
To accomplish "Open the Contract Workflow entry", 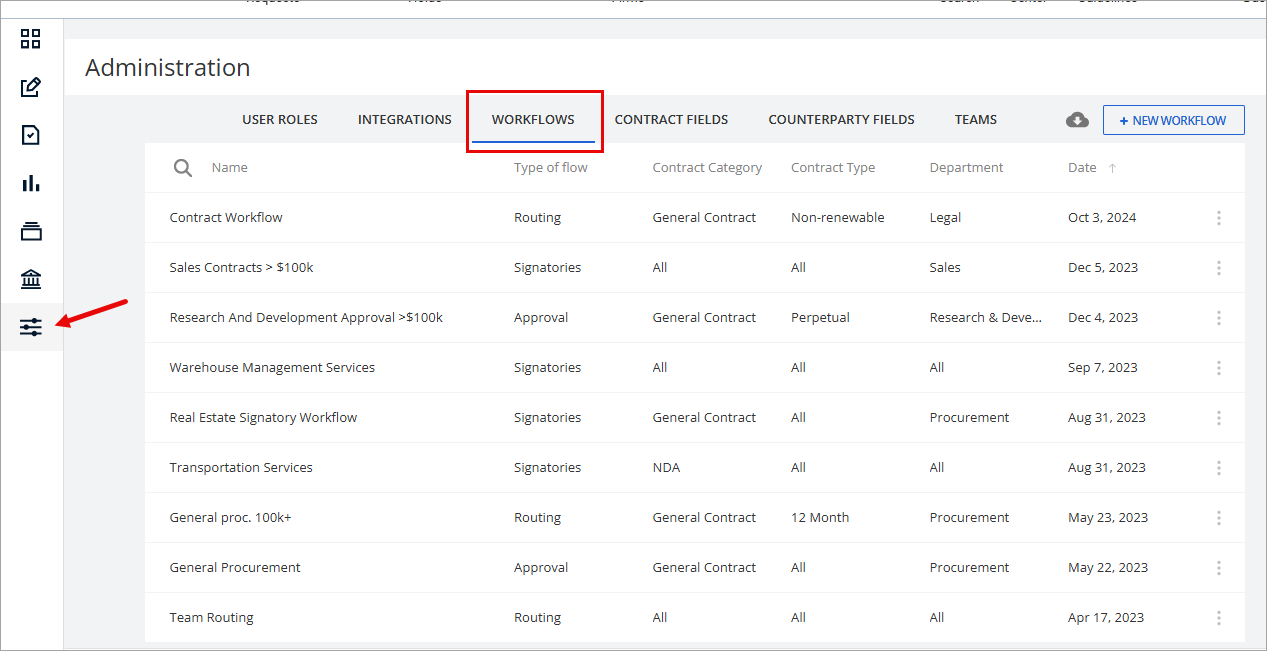I will pyautogui.click(x=226, y=218).
